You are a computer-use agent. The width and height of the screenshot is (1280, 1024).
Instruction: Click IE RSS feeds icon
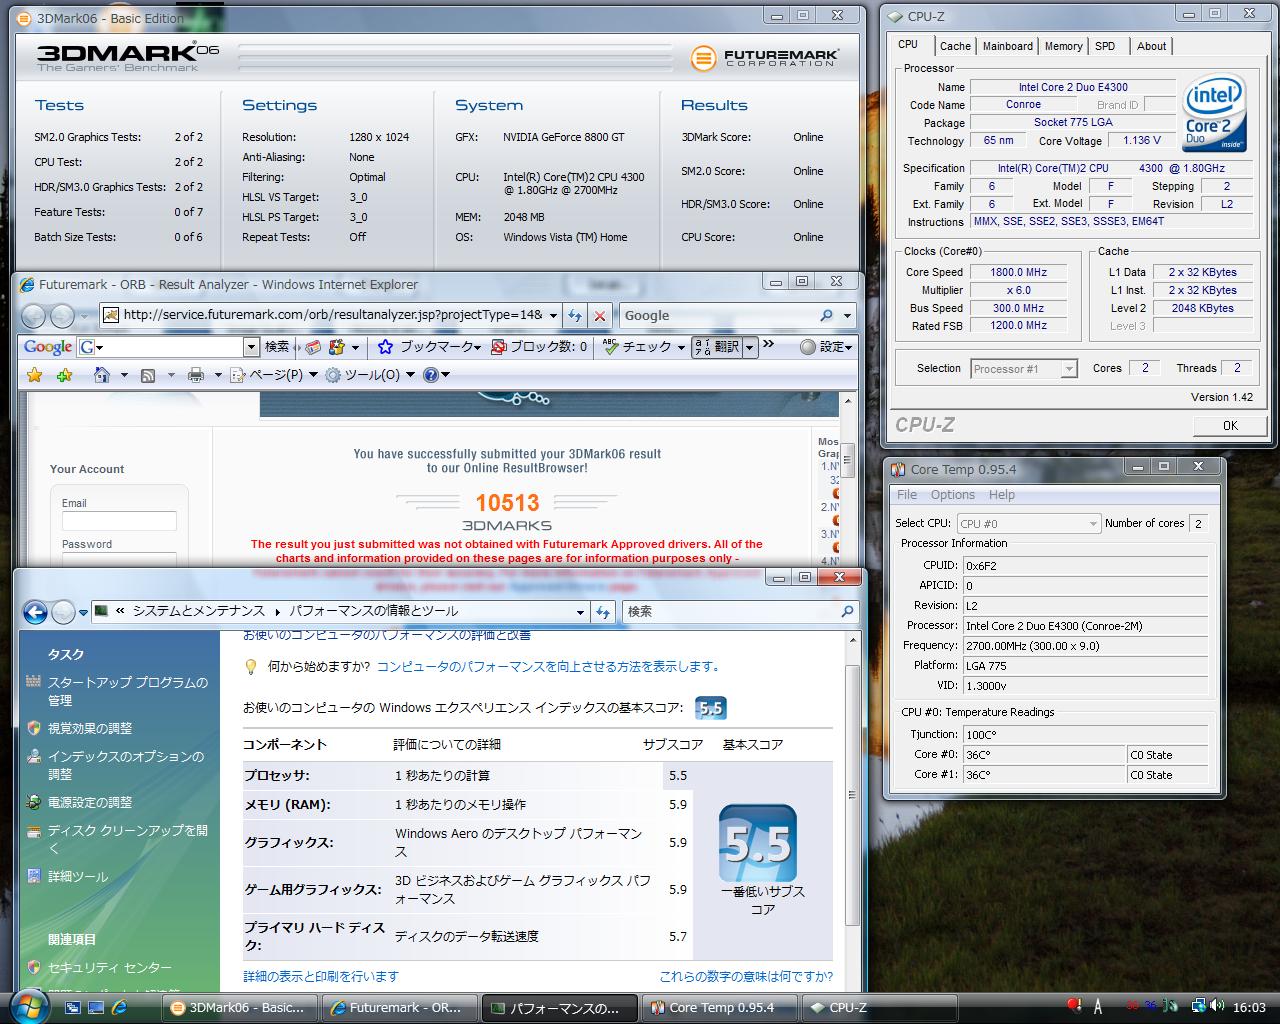coord(148,375)
